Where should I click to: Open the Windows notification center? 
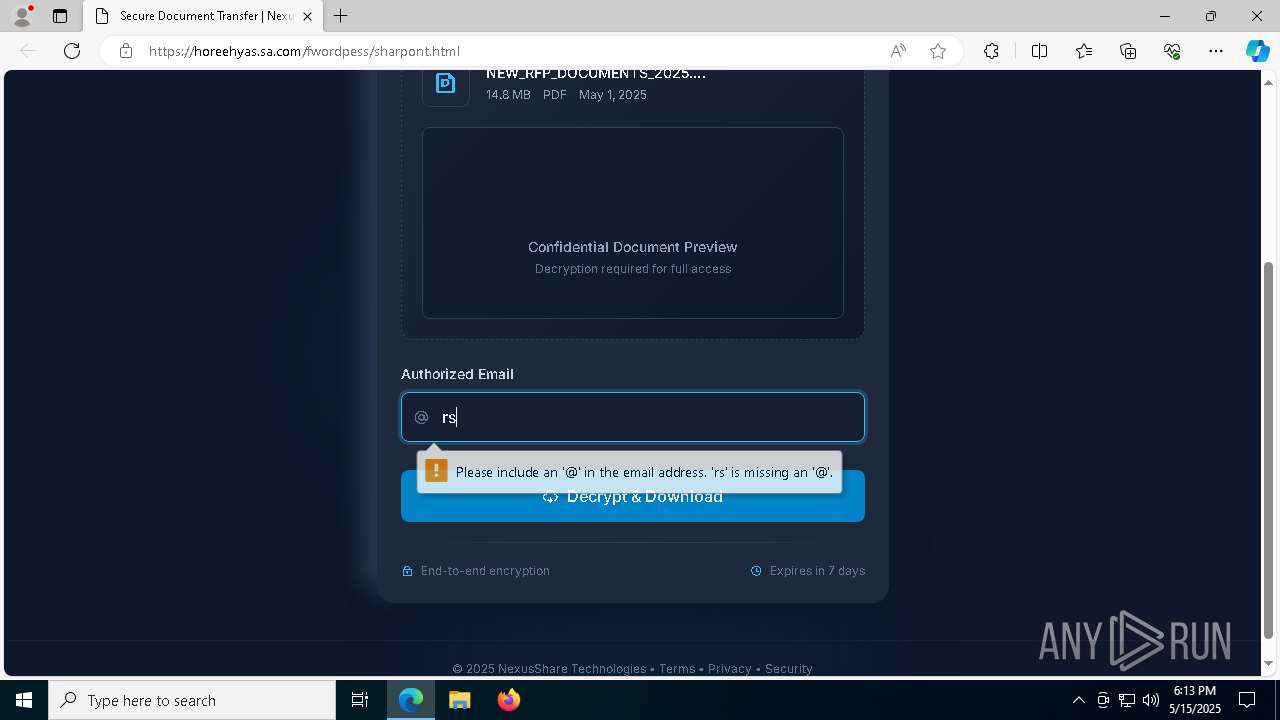coord(1247,700)
